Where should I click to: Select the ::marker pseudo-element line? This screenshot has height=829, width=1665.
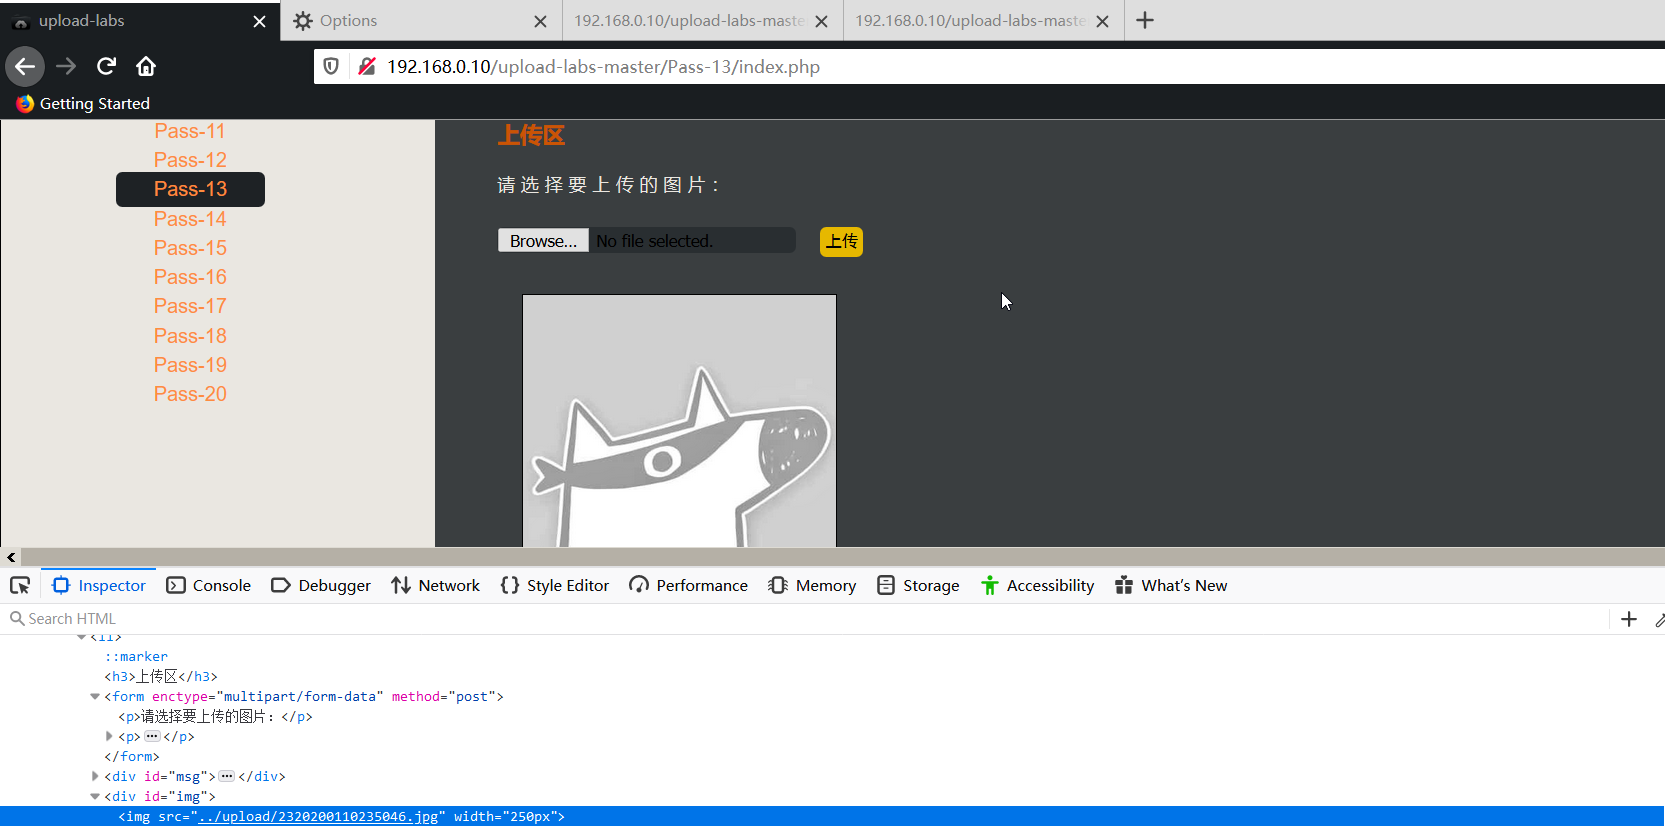[x=136, y=657]
